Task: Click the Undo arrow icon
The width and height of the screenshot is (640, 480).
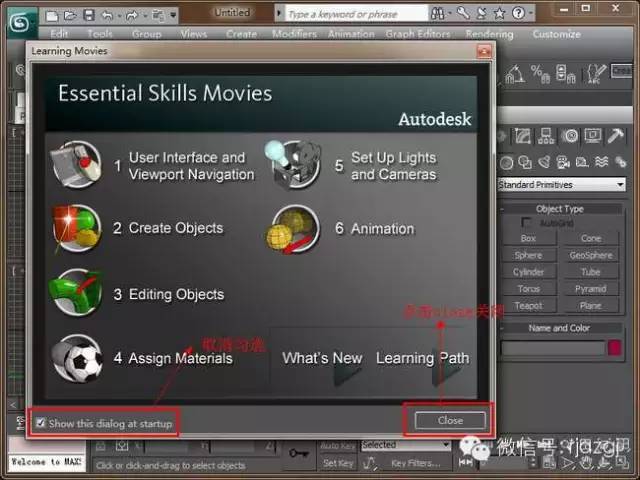Action: tap(109, 16)
